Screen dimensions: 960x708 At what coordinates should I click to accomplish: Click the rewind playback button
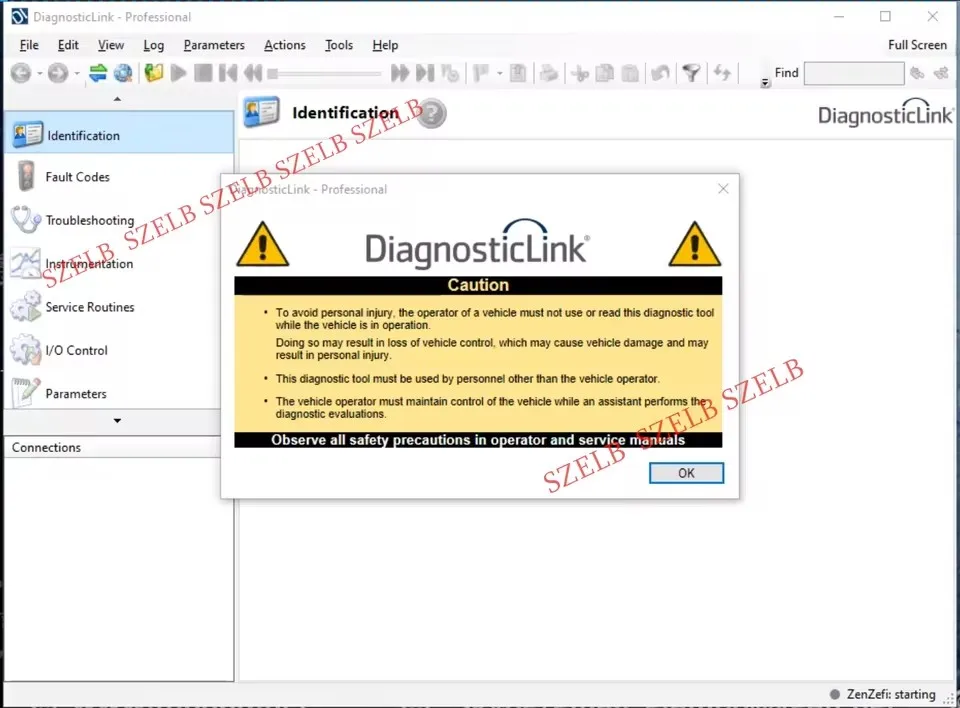tap(253, 73)
